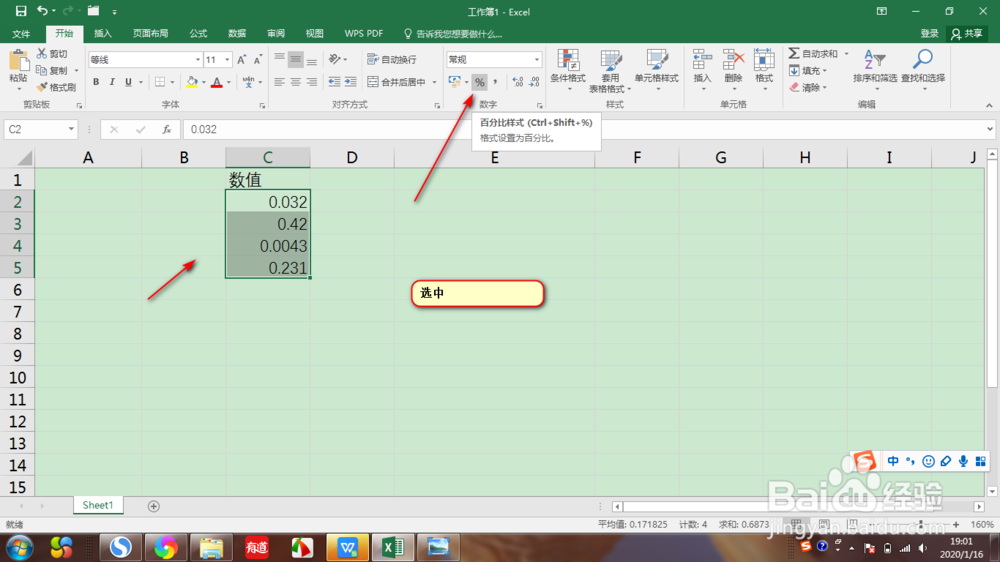Click the formula bar showing 0.032
The width and height of the screenshot is (1000, 562).
pyautogui.click(x=584, y=129)
